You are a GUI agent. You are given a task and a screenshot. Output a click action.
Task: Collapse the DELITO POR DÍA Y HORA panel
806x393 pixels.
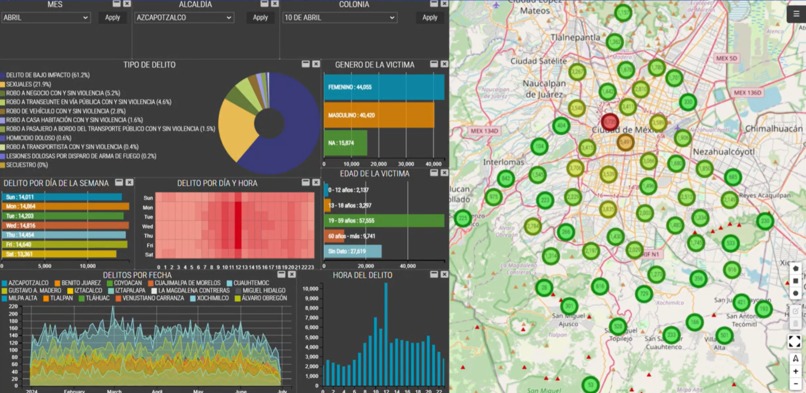[305, 182]
